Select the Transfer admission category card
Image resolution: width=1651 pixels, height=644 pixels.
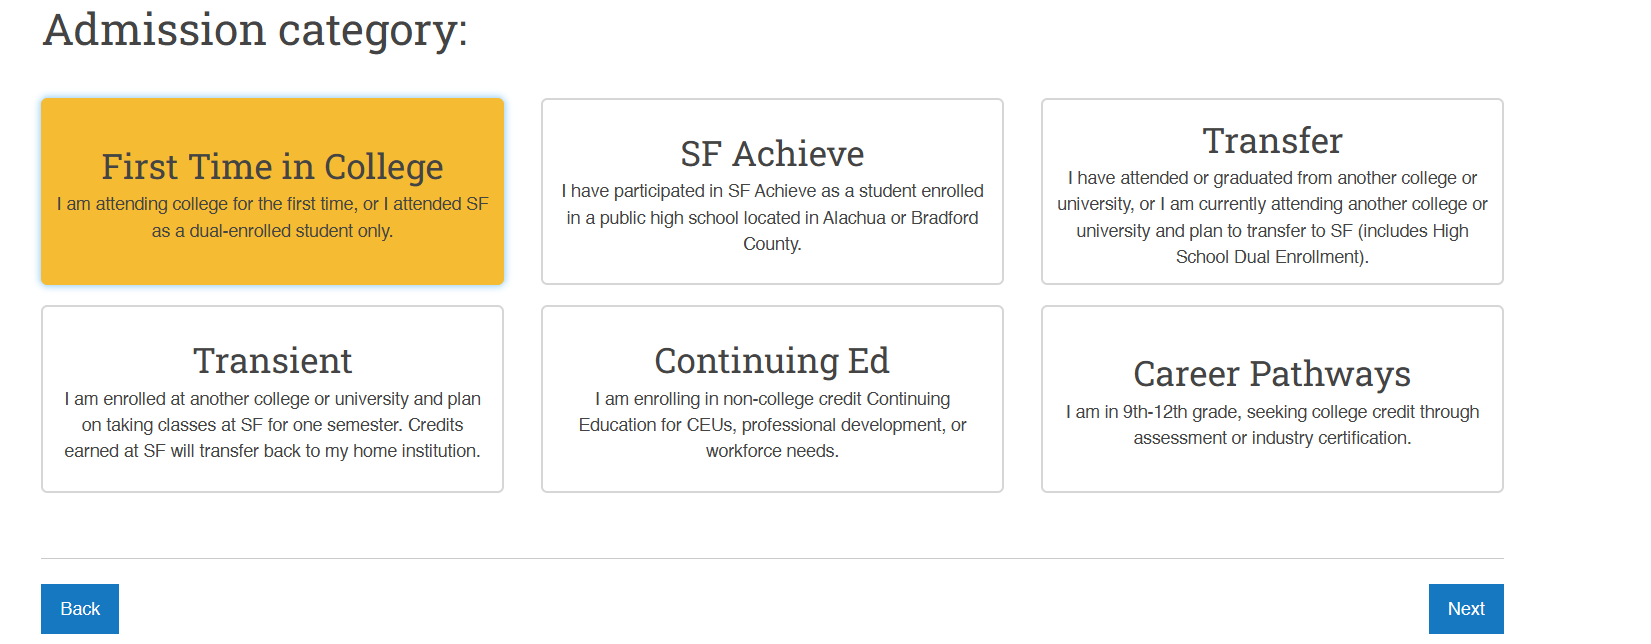pos(1272,191)
